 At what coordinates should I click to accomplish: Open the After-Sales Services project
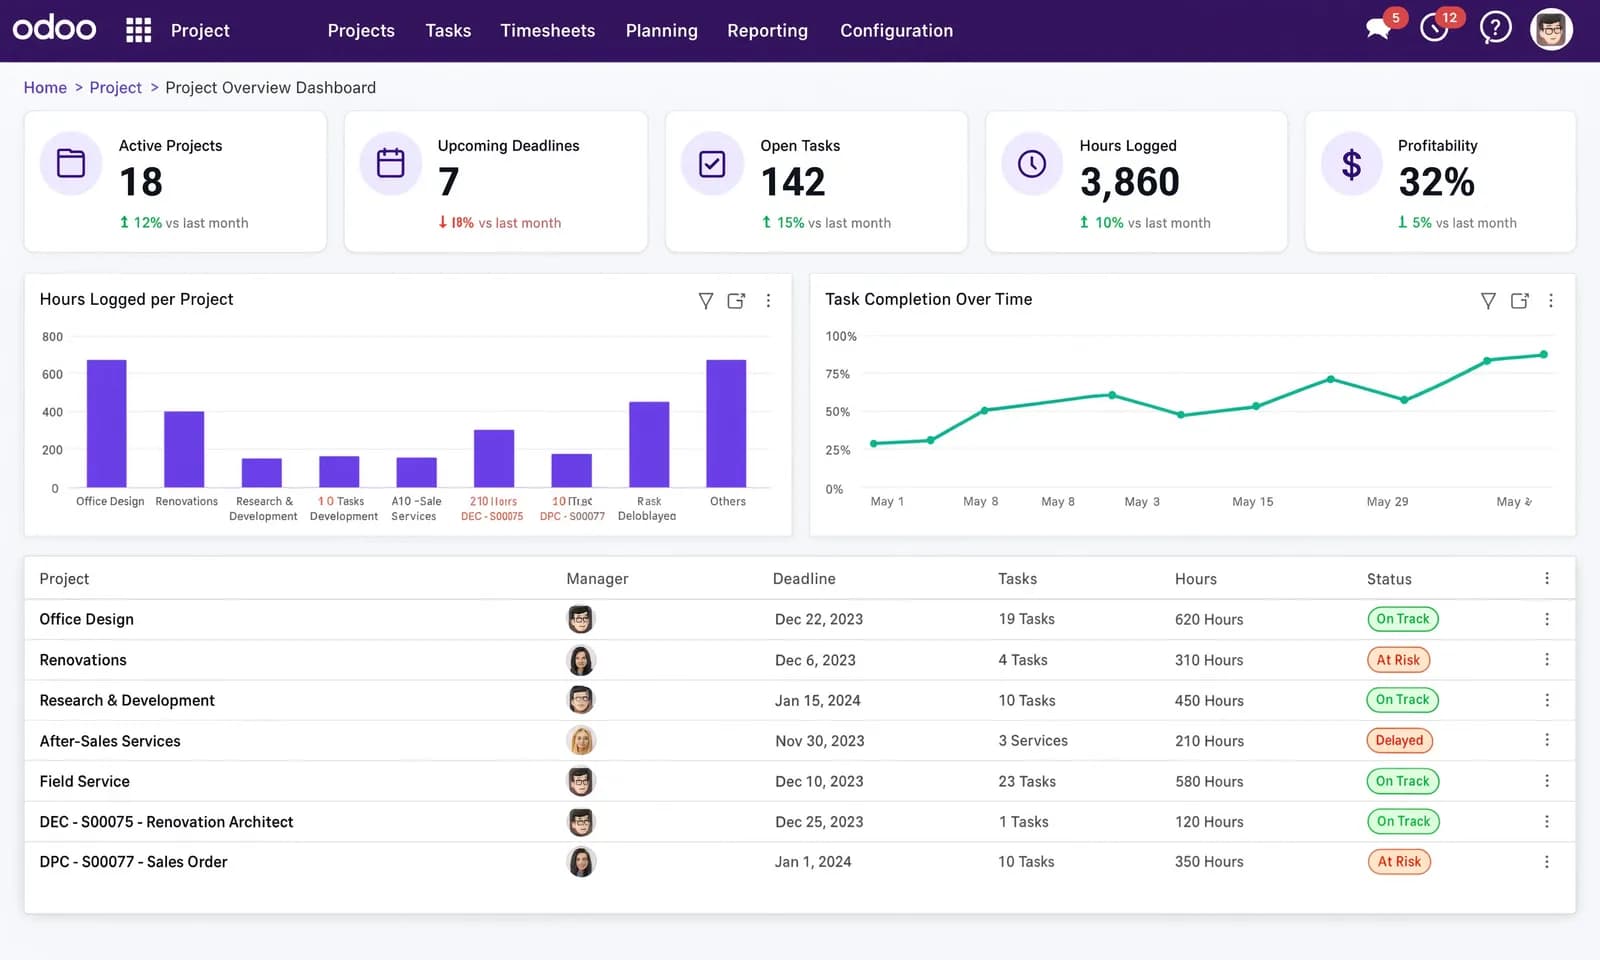(110, 741)
